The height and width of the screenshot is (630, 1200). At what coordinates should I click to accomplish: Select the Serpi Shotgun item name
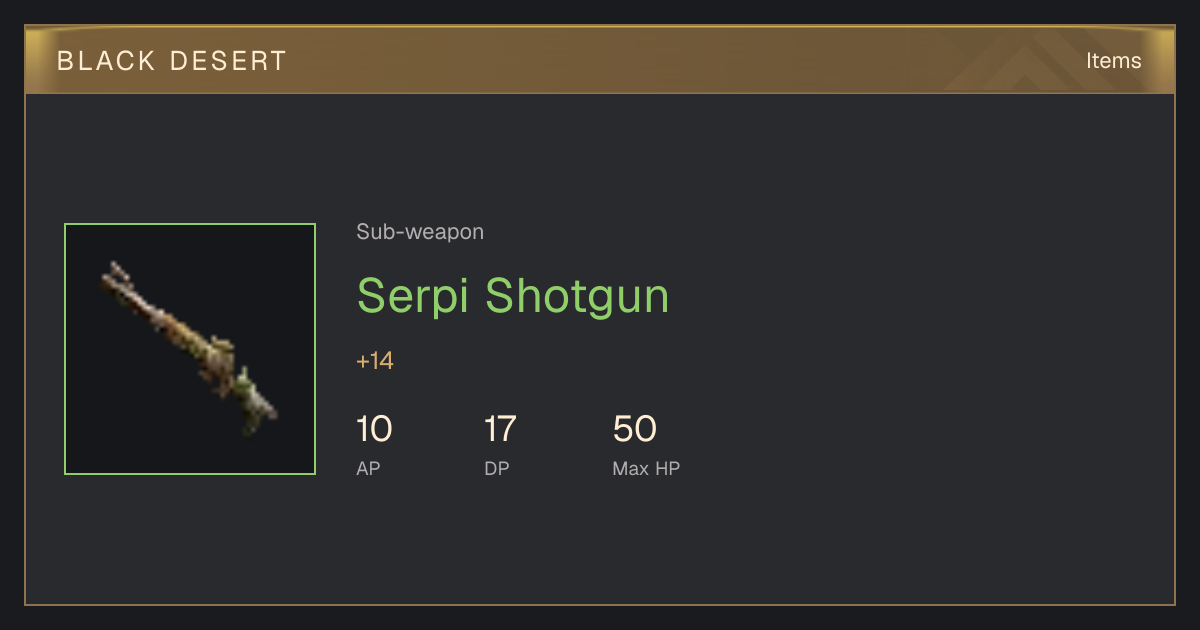point(513,295)
